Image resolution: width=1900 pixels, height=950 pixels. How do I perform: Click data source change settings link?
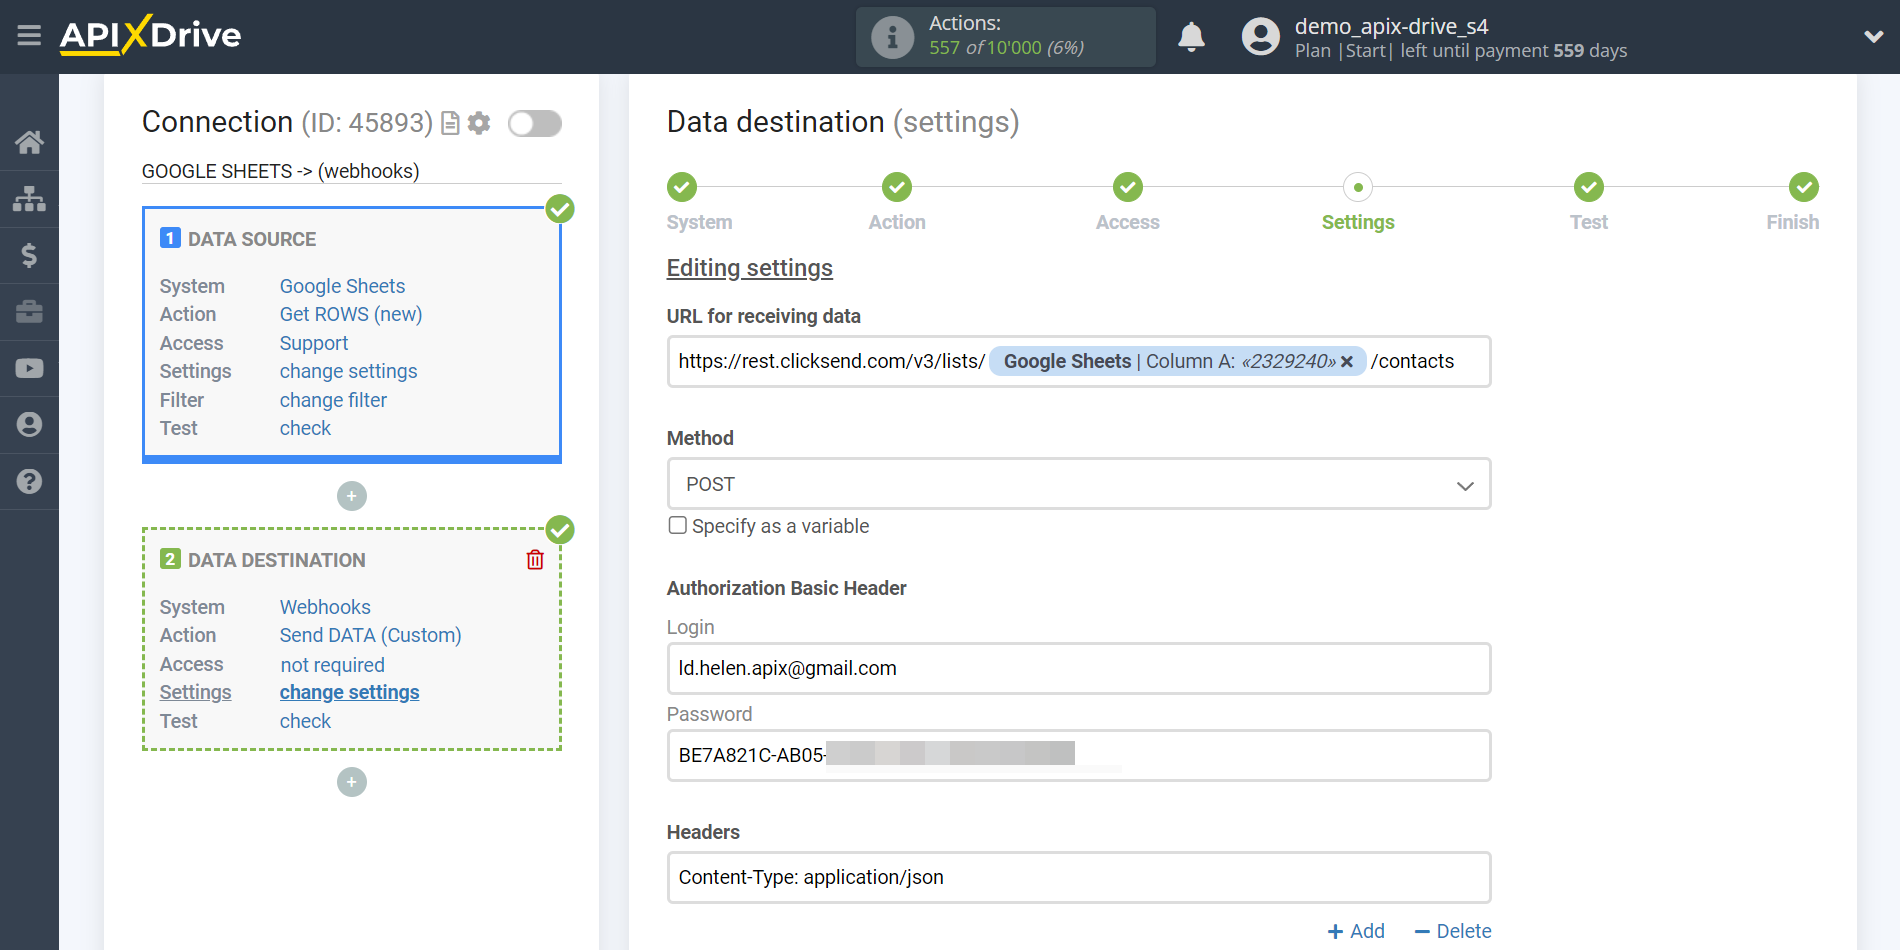(348, 371)
